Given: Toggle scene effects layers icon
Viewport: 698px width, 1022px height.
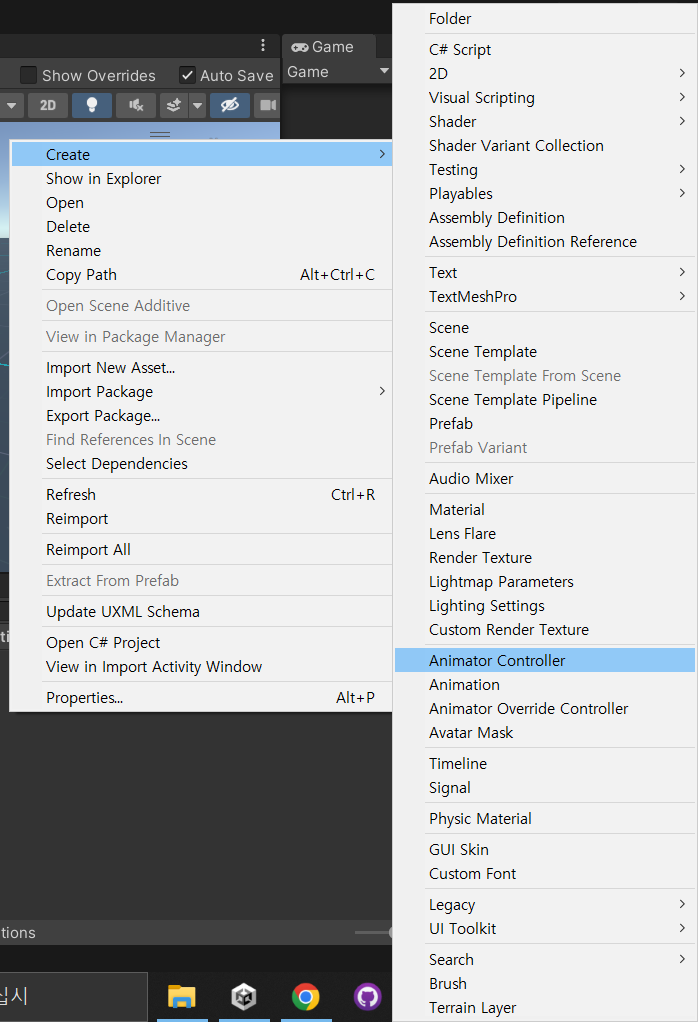Looking at the screenshot, I should point(173,105).
